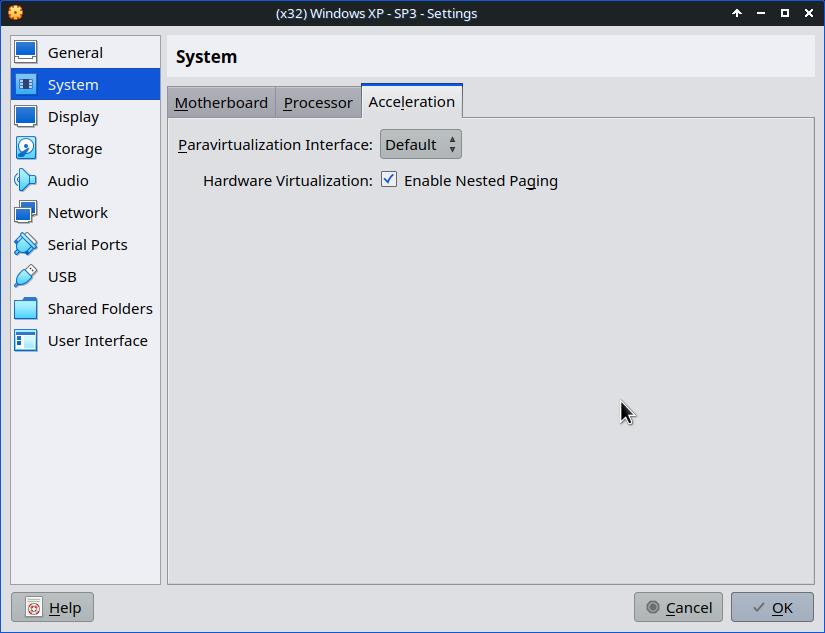
Task: Click the titlebar keep-above arrow button
Action: coord(737,13)
